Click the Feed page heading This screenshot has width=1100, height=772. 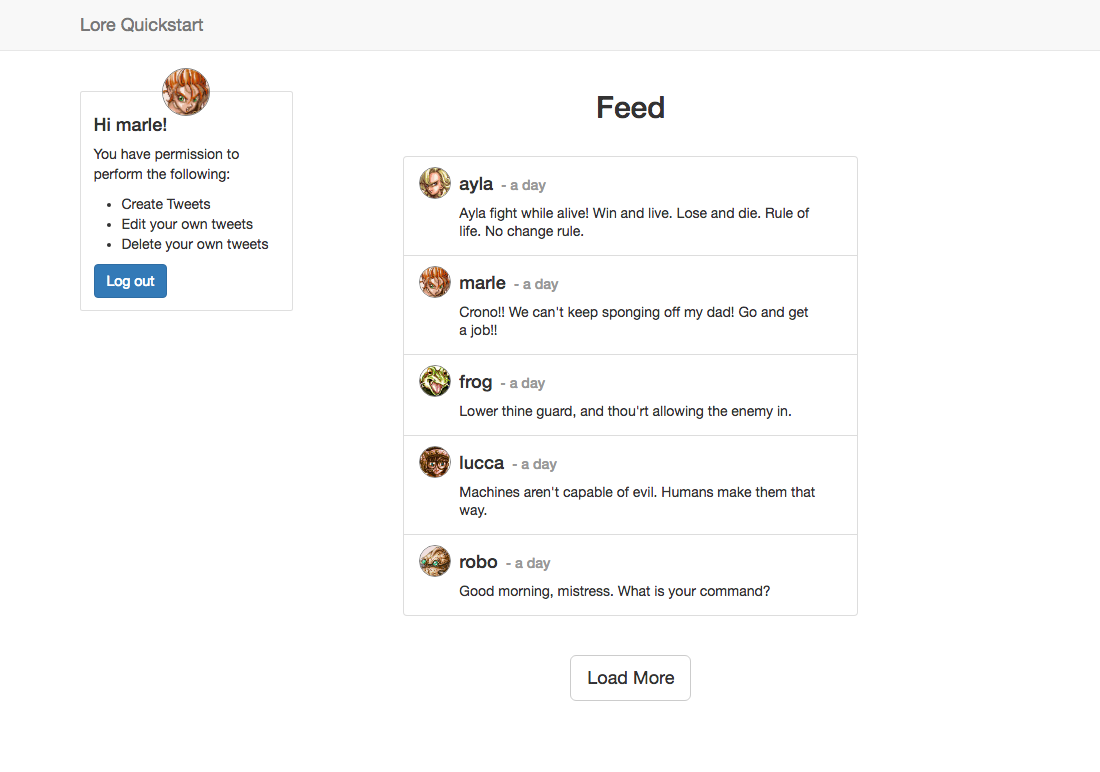tap(631, 108)
